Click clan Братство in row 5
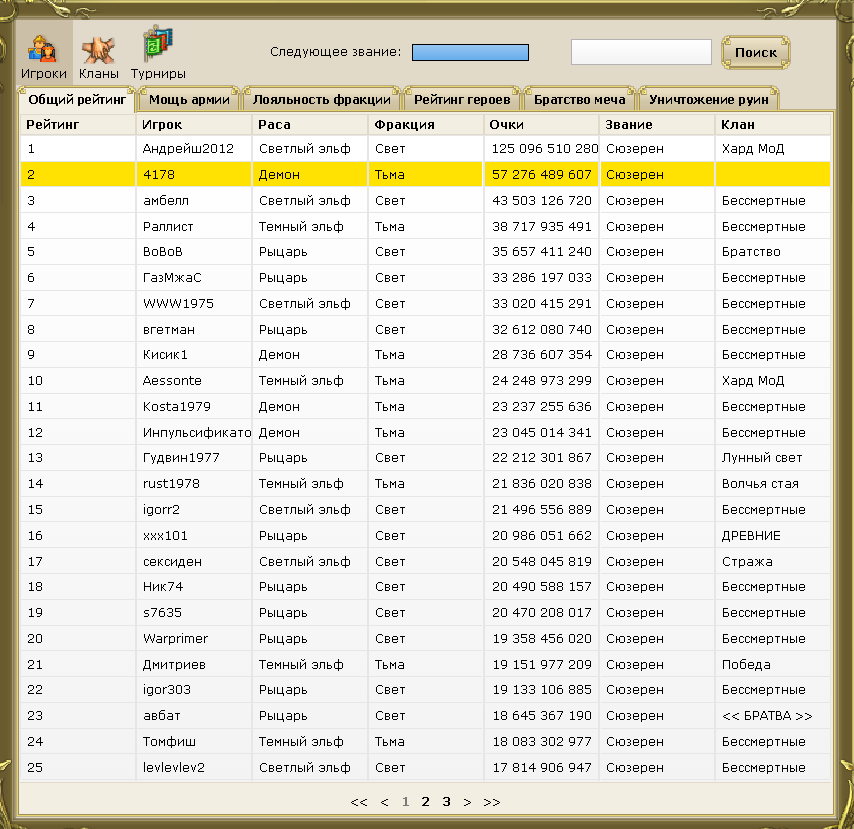854x829 pixels. 751,252
